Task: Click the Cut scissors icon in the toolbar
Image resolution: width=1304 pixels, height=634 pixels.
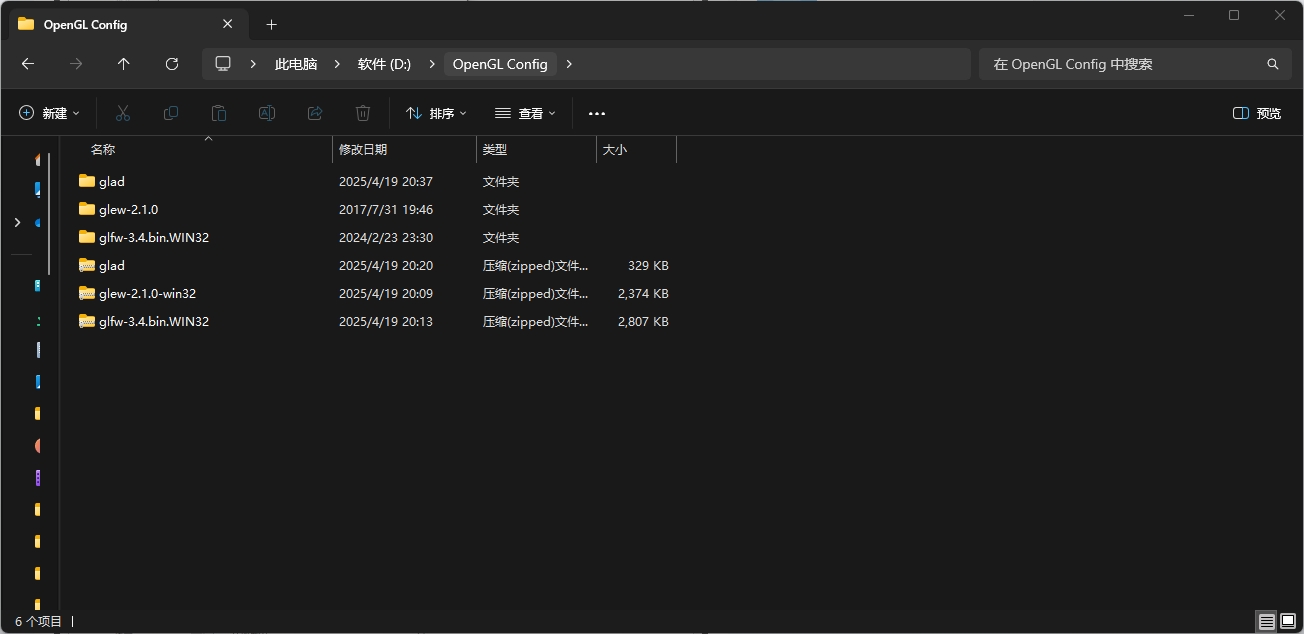Action: click(123, 113)
